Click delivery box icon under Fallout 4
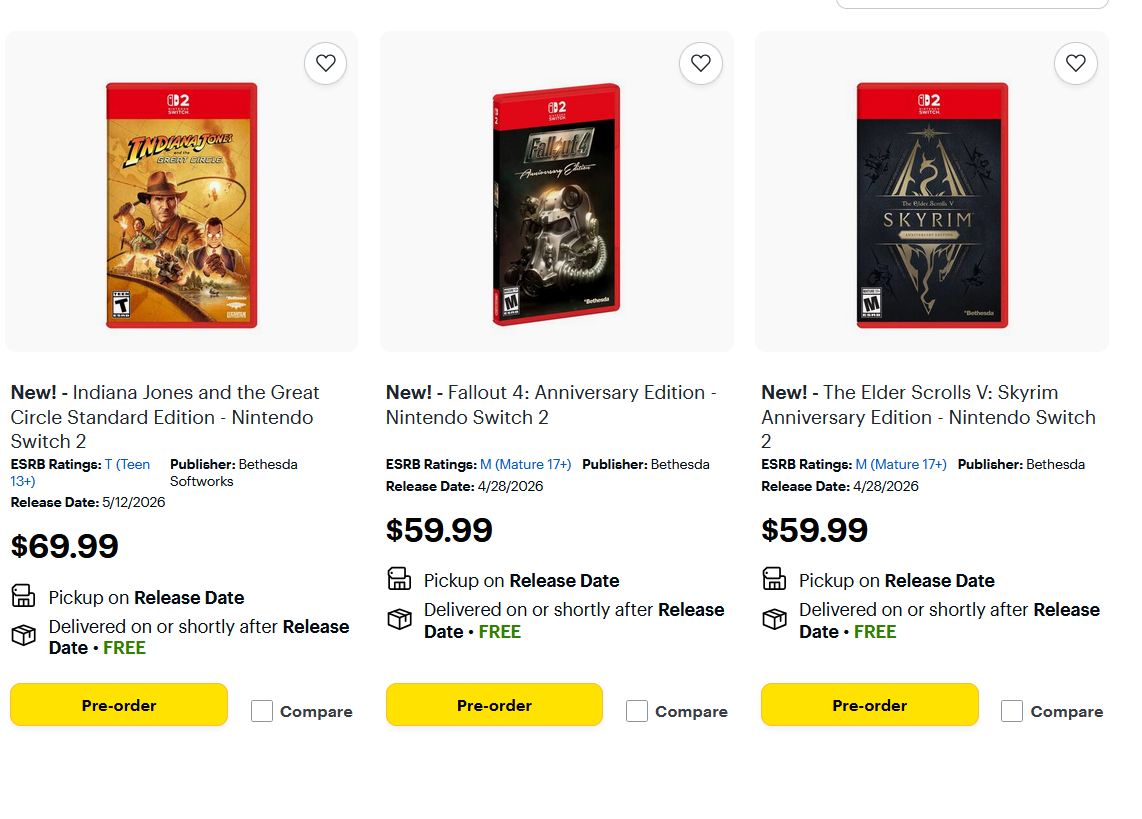The height and width of the screenshot is (819, 1142). (x=399, y=619)
